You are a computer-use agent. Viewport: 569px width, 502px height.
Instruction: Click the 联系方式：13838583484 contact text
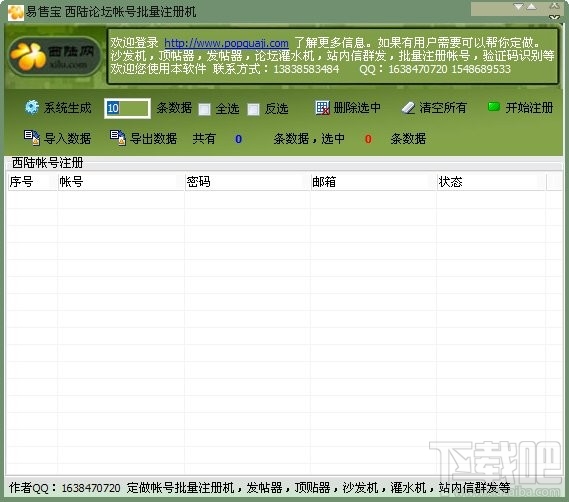pos(276,69)
